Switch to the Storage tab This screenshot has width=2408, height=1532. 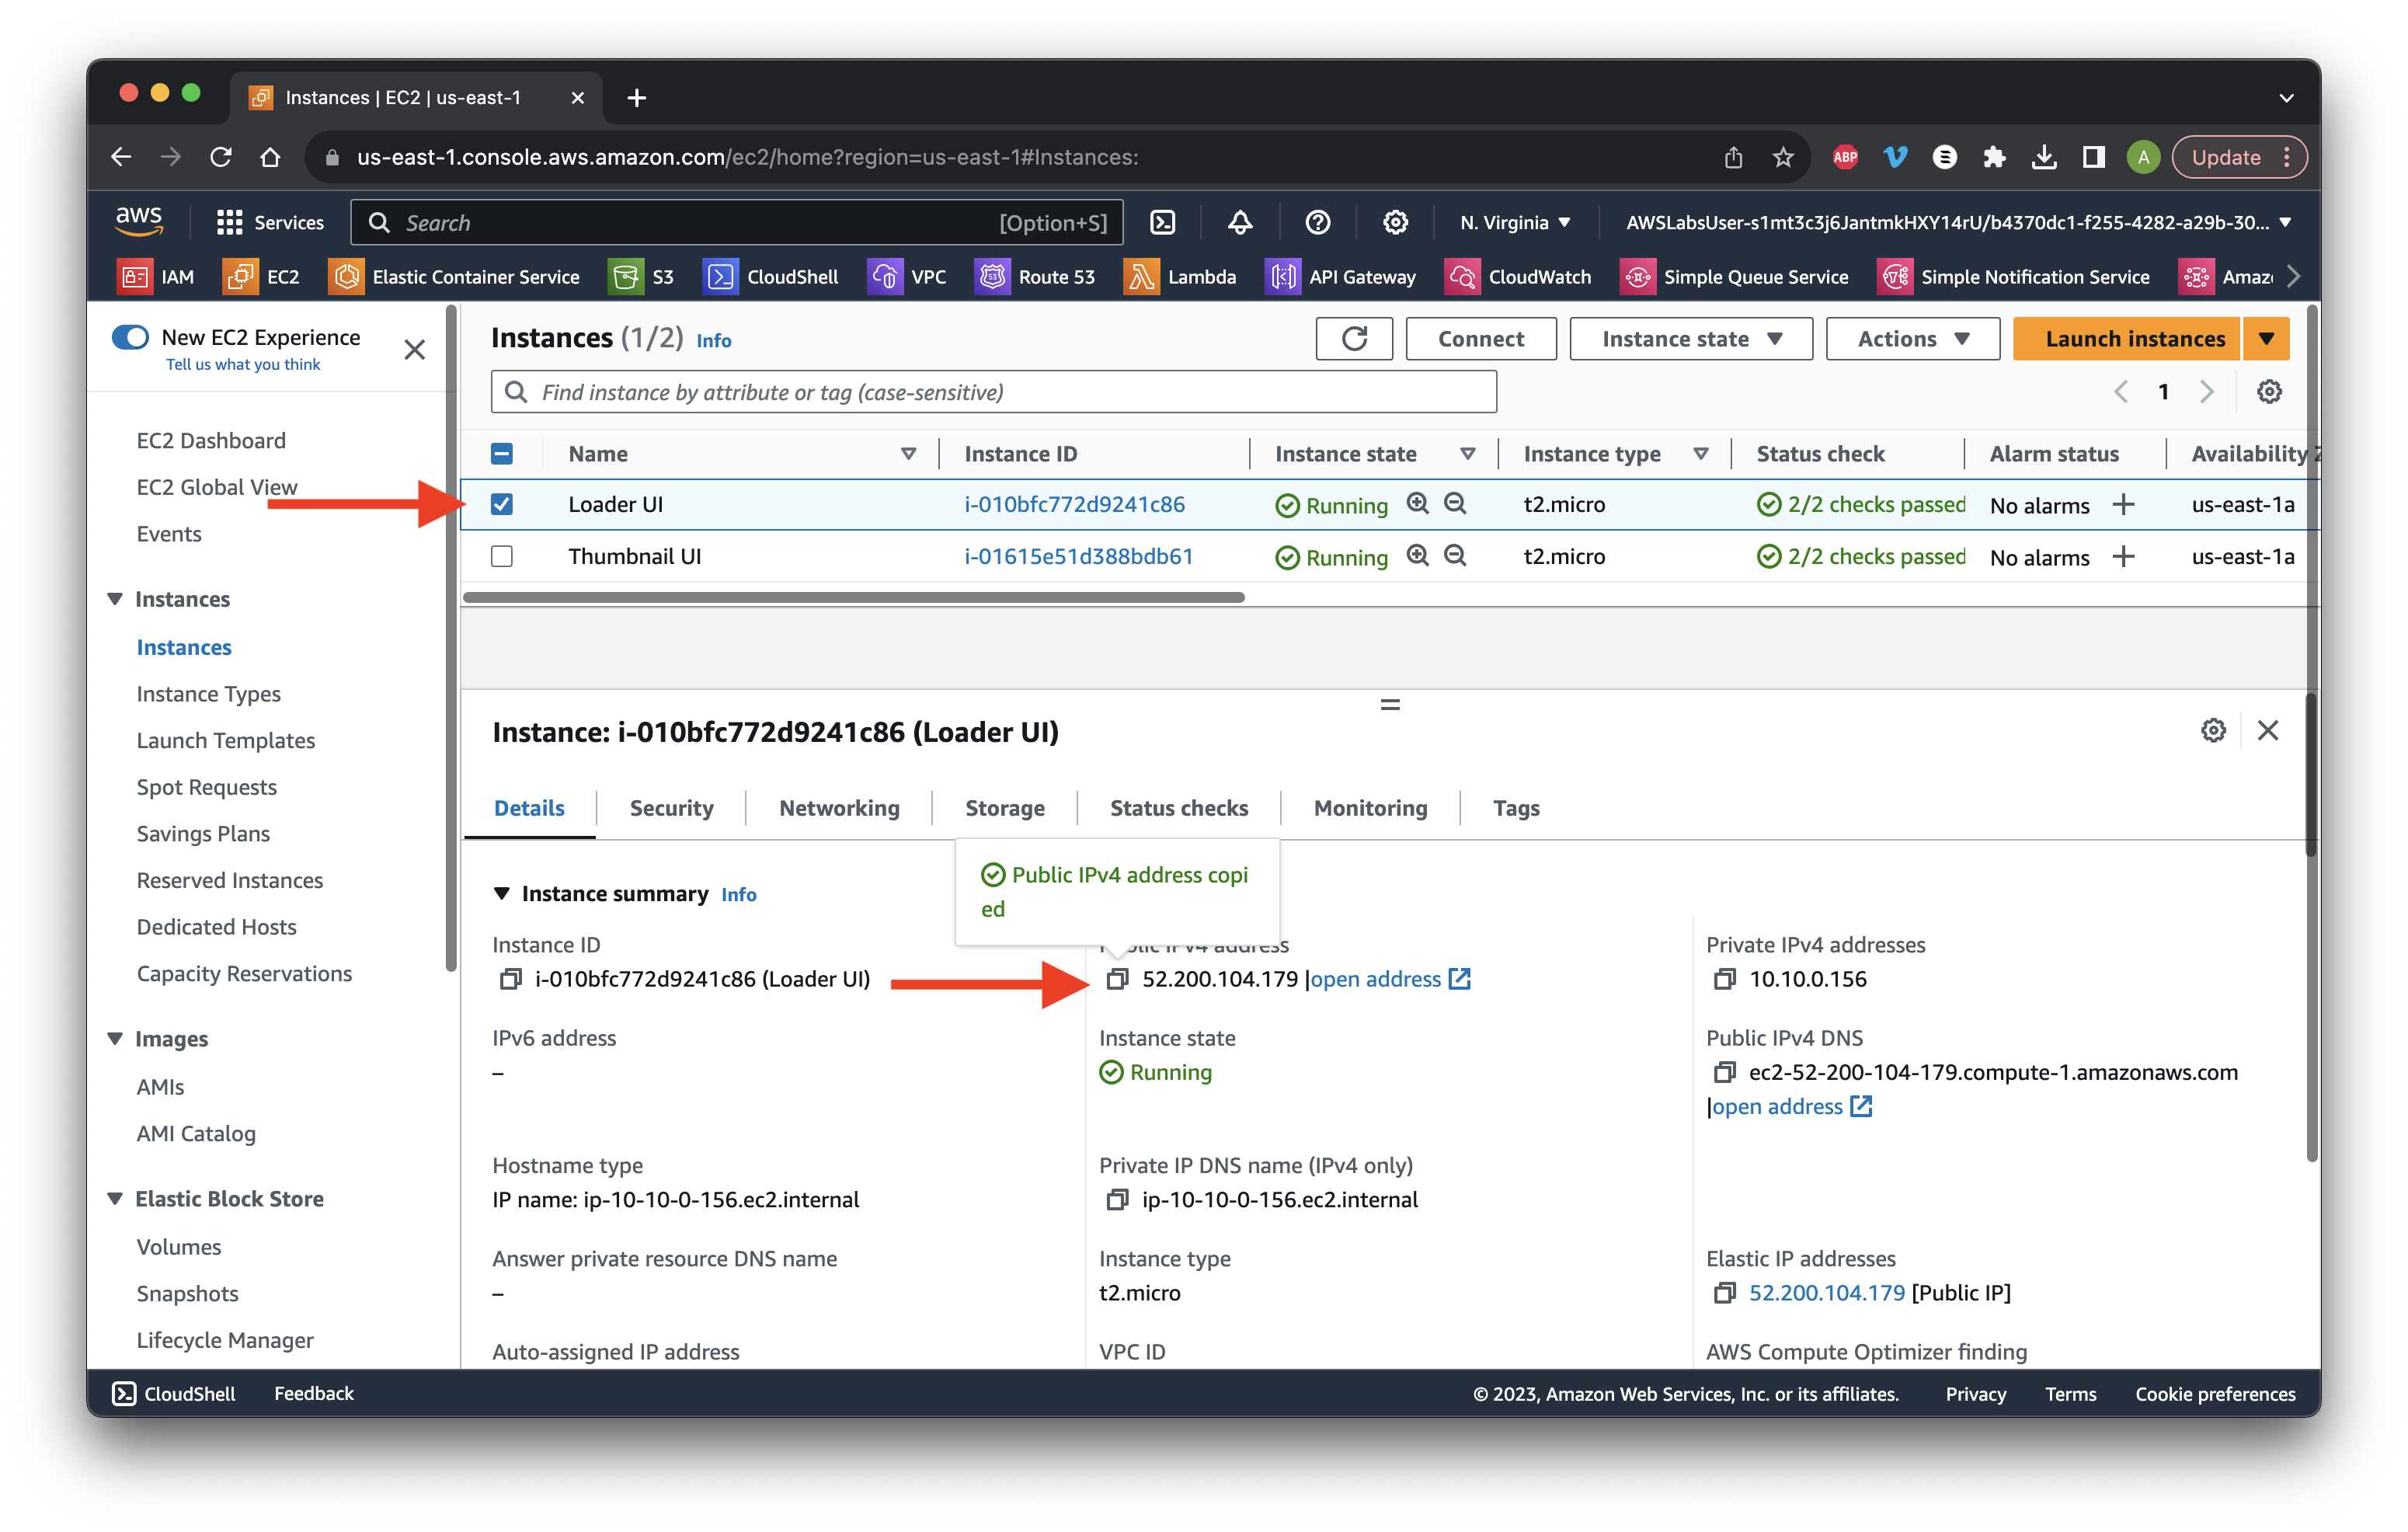1004,808
